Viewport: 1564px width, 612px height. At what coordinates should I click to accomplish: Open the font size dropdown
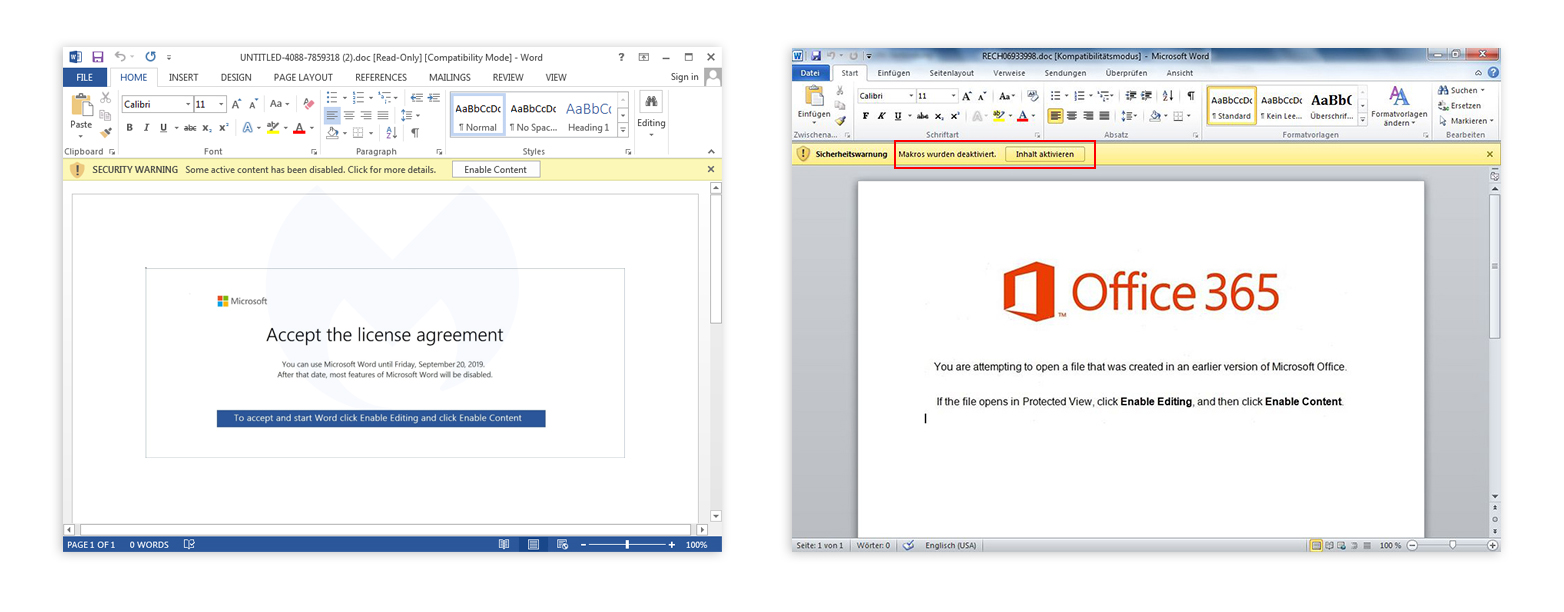point(222,104)
